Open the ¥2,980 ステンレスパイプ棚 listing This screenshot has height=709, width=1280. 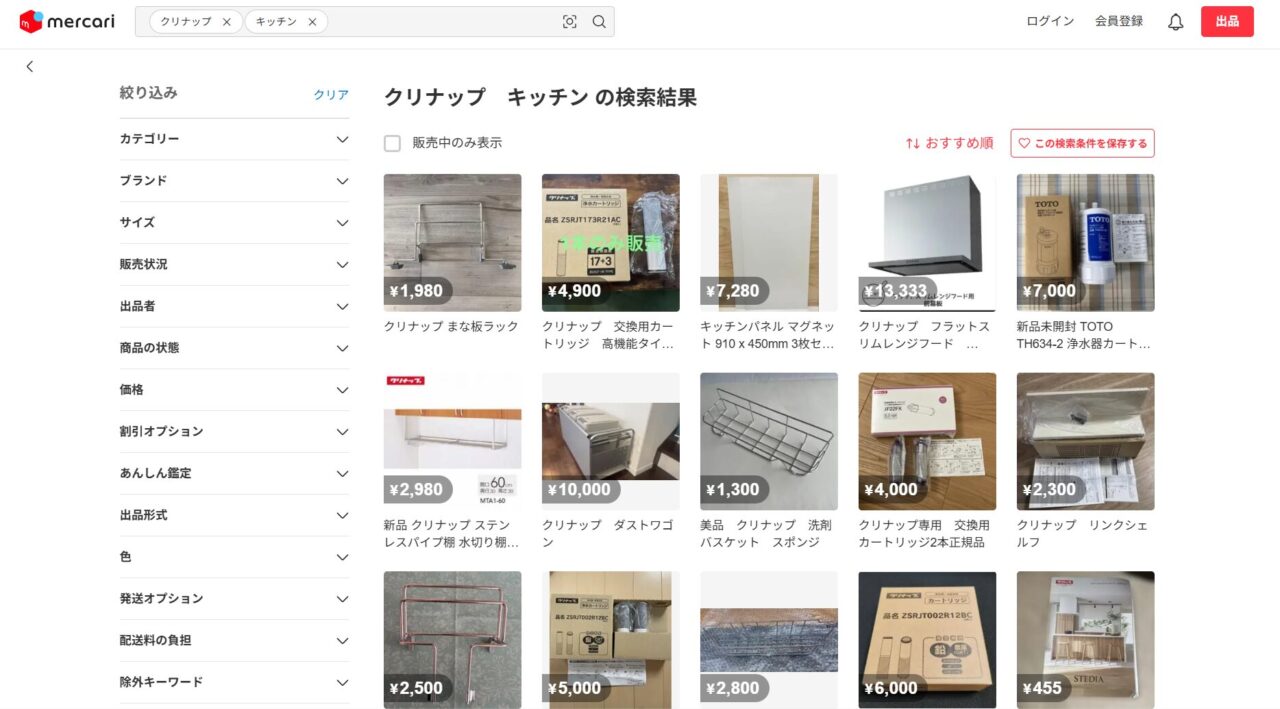(x=452, y=442)
